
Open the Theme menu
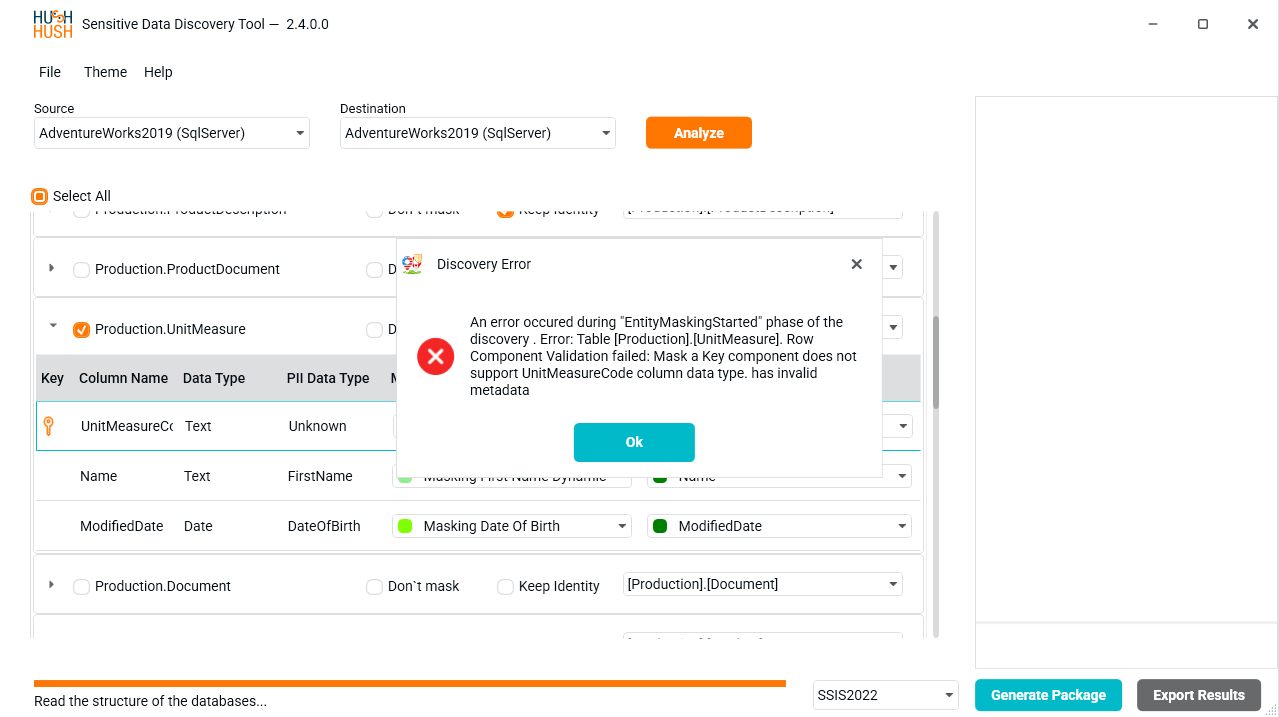tap(105, 72)
